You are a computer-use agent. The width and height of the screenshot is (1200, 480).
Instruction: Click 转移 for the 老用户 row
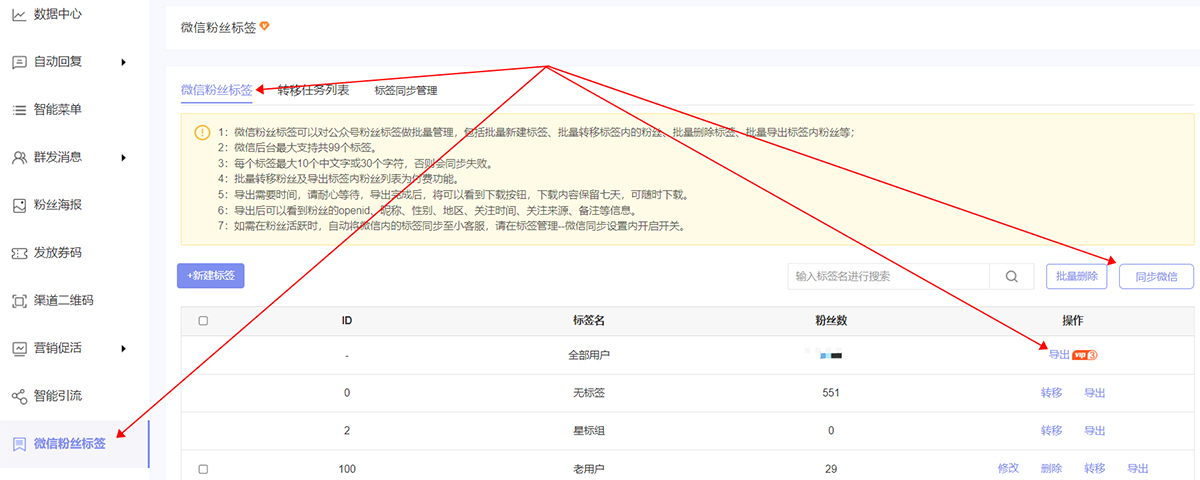(1094, 468)
